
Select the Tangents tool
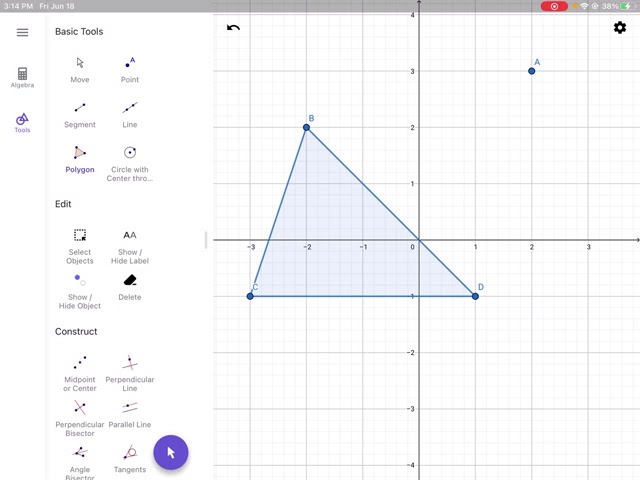click(130, 460)
